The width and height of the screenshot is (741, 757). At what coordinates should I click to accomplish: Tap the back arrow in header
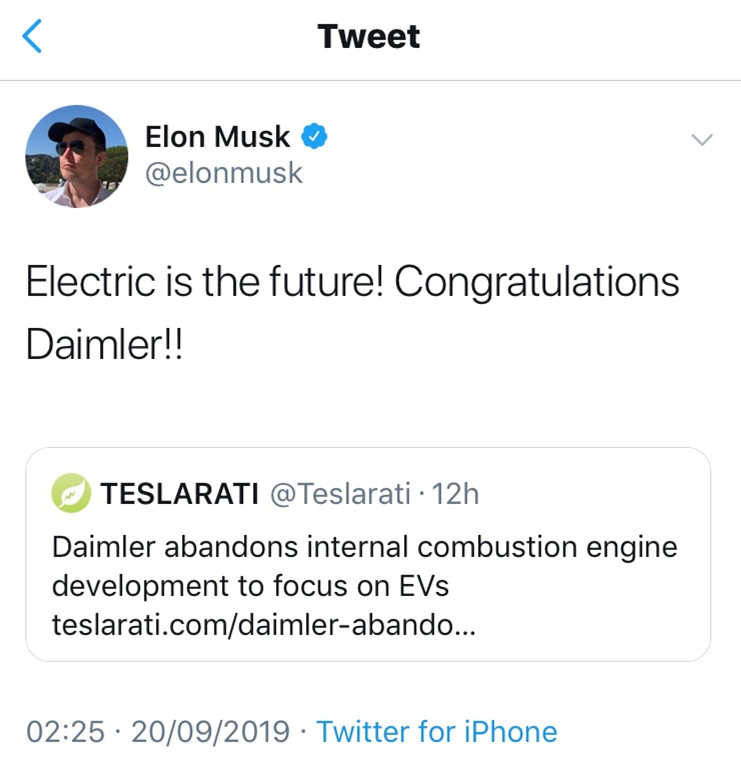coord(34,37)
